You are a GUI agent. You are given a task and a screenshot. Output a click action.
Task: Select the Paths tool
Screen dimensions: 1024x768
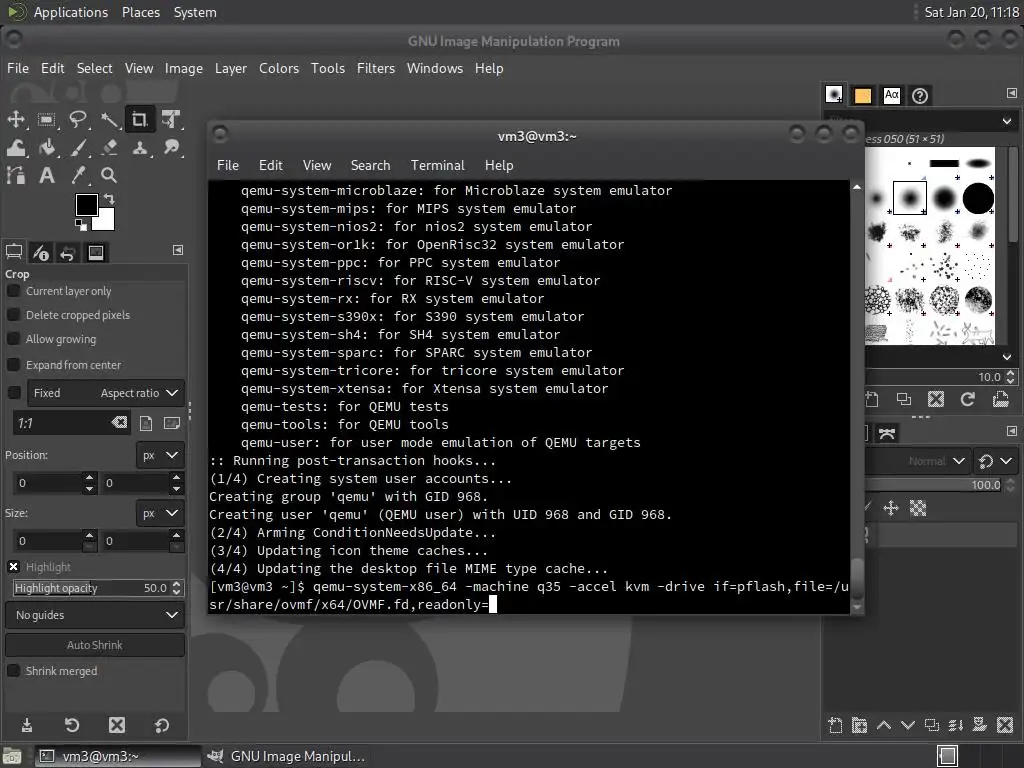point(16,175)
